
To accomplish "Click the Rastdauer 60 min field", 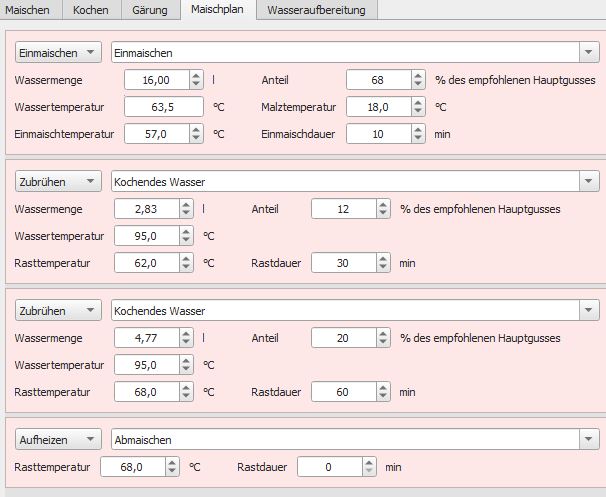I will pyautogui.click(x=344, y=392).
